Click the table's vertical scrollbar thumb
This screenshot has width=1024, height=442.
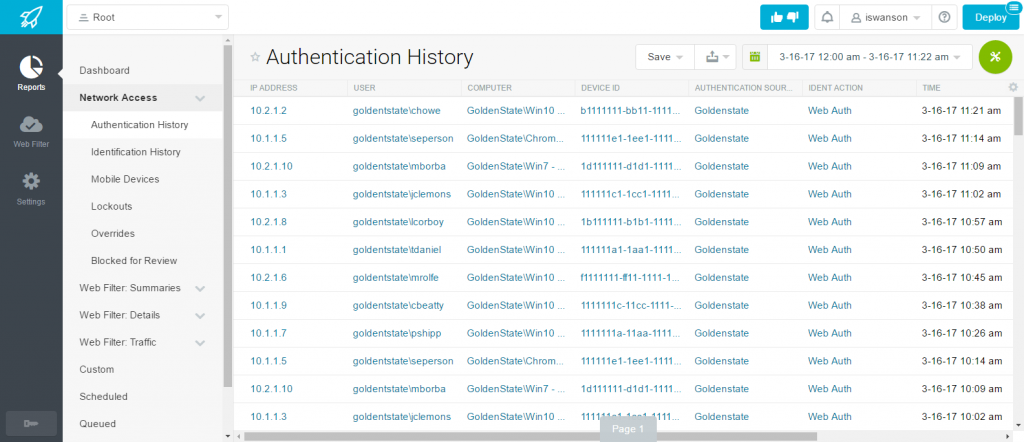click(x=1018, y=116)
